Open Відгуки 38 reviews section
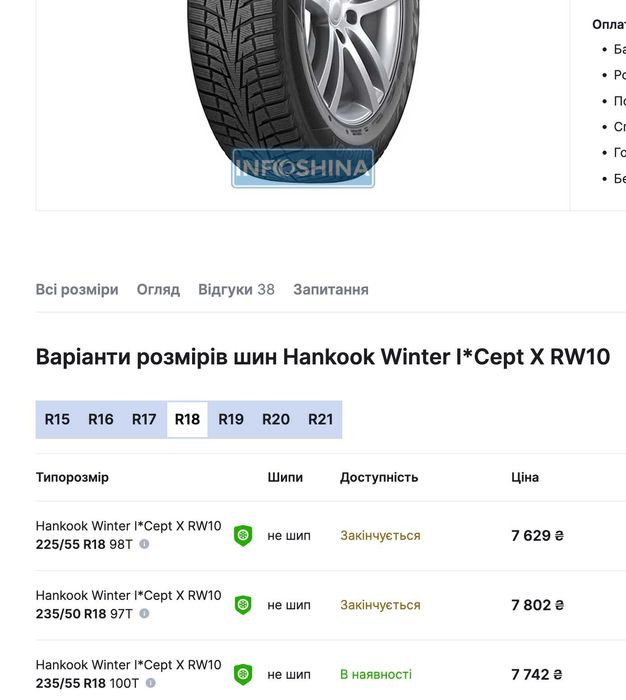This screenshot has width=626, height=700. (236, 290)
